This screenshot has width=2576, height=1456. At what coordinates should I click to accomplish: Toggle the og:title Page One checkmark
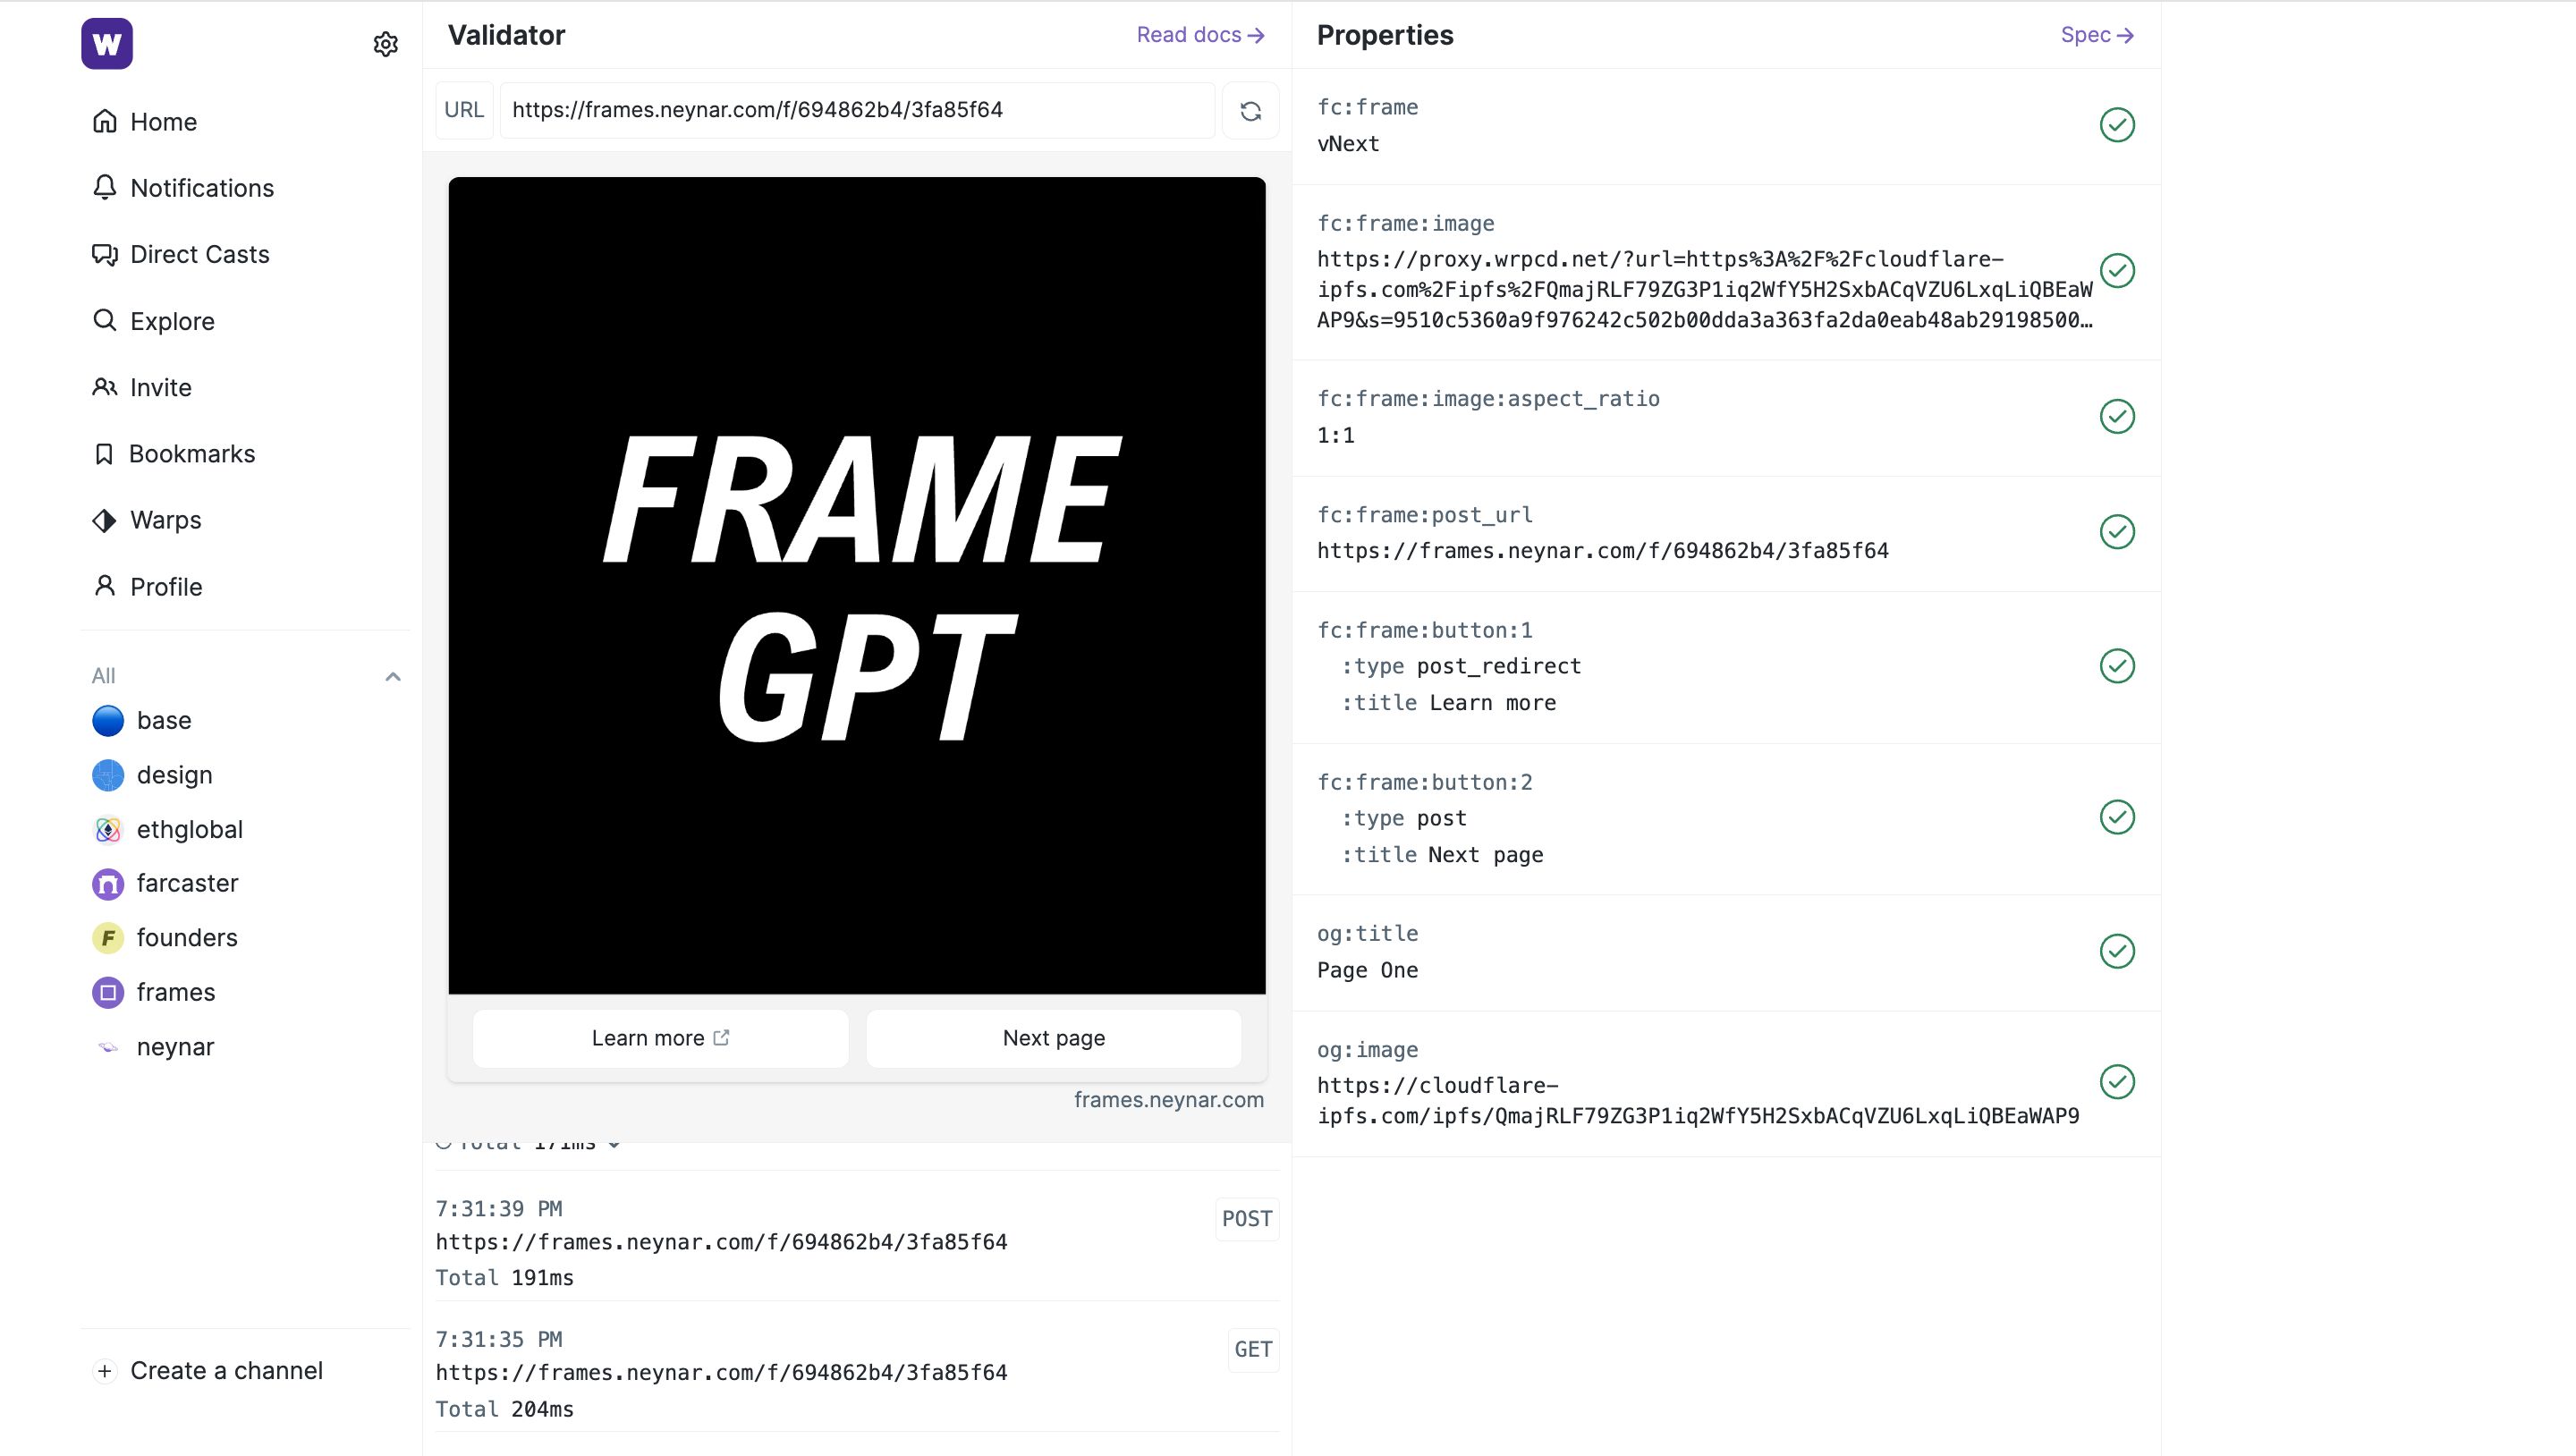(x=2116, y=952)
